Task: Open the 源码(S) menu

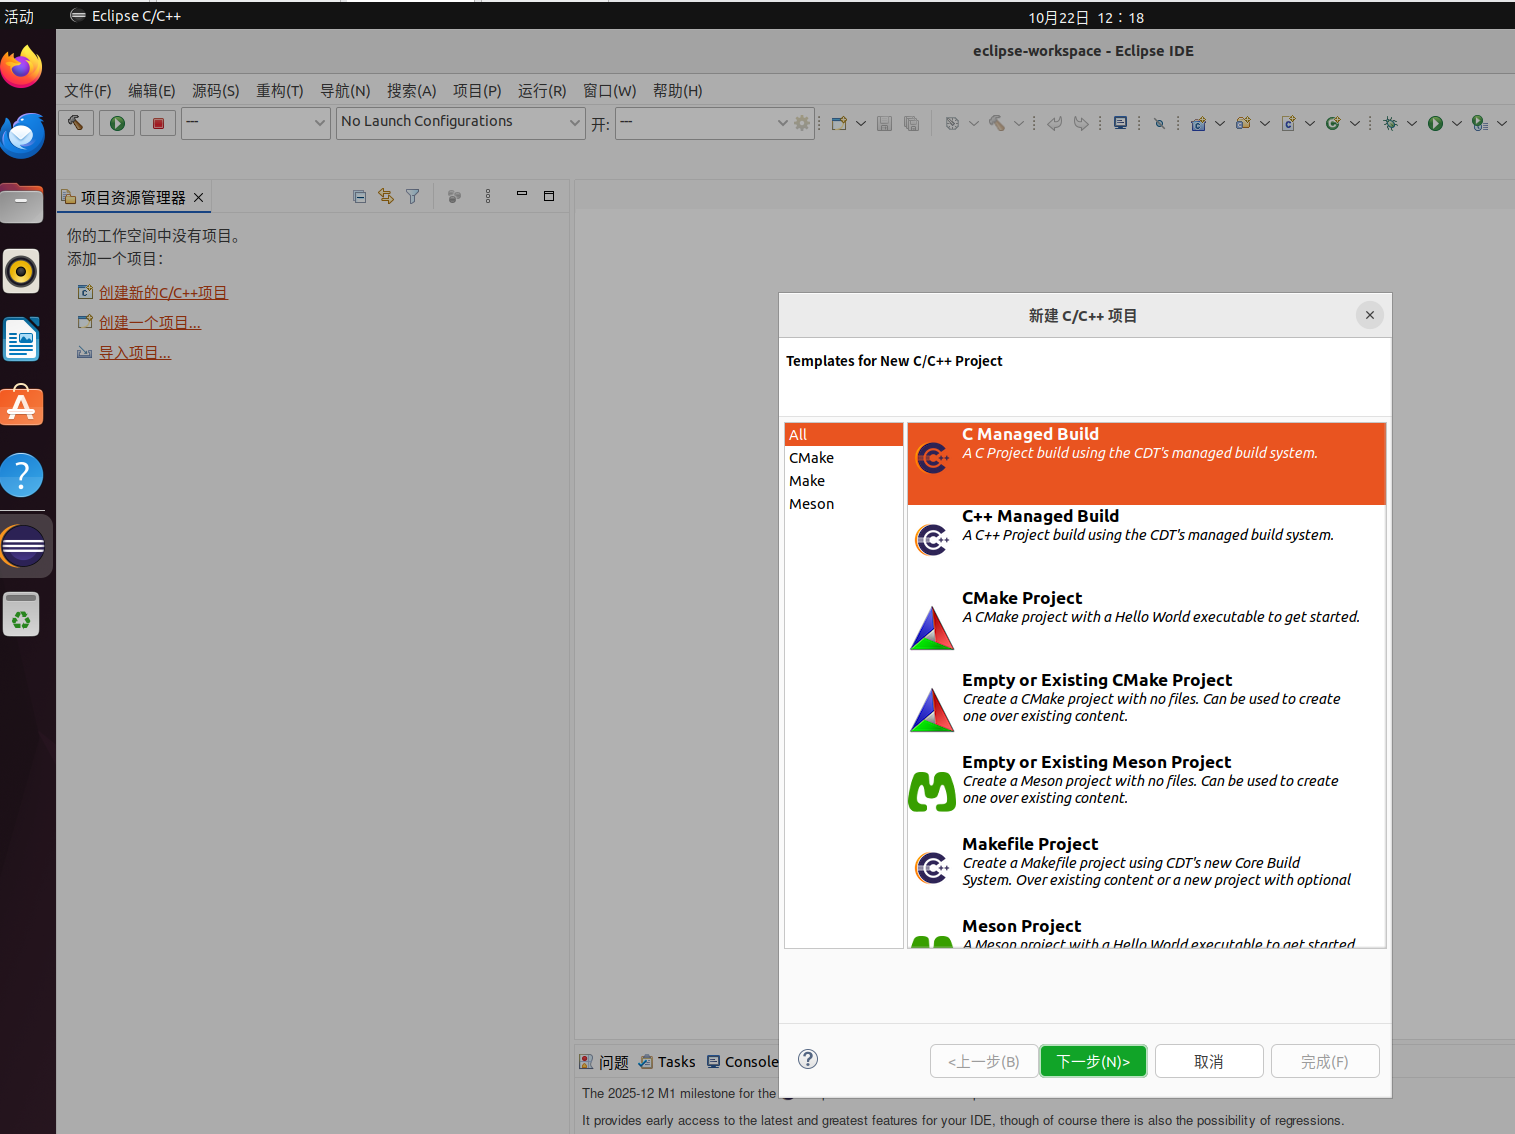Action: pyautogui.click(x=216, y=91)
